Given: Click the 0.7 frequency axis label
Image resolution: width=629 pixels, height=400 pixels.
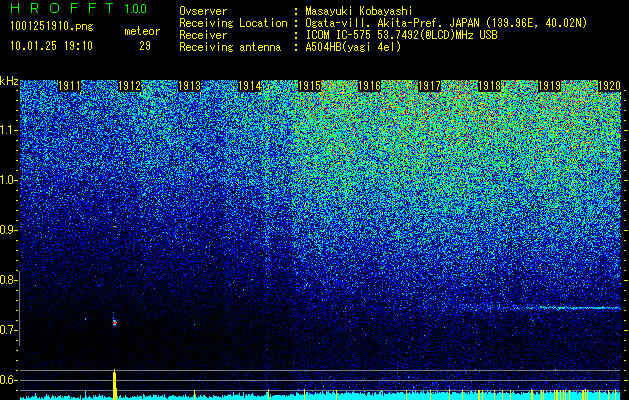Looking at the screenshot, I should [x=8, y=330].
